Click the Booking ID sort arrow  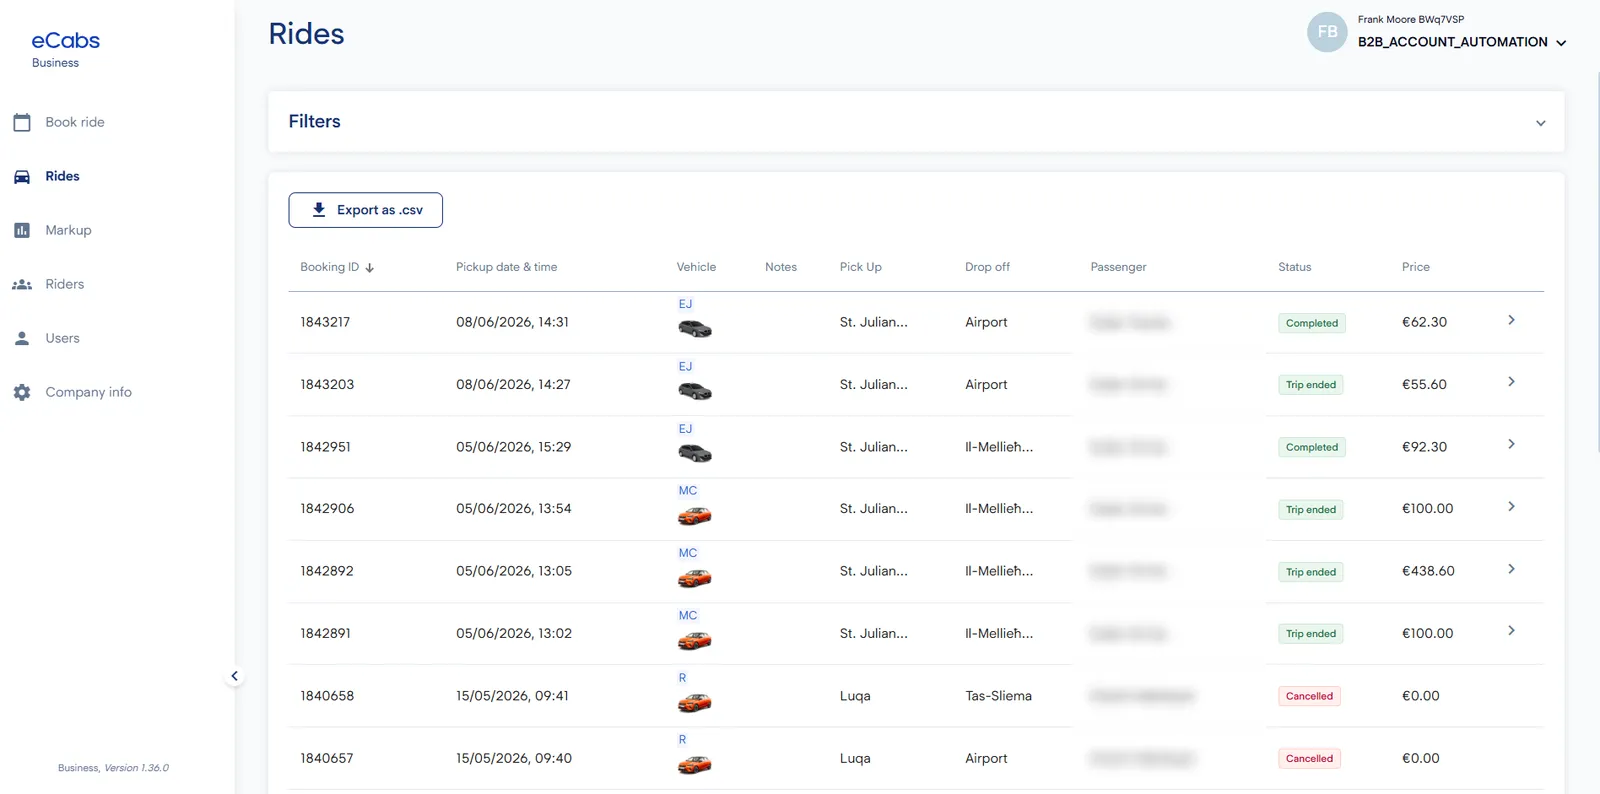[369, 268]
